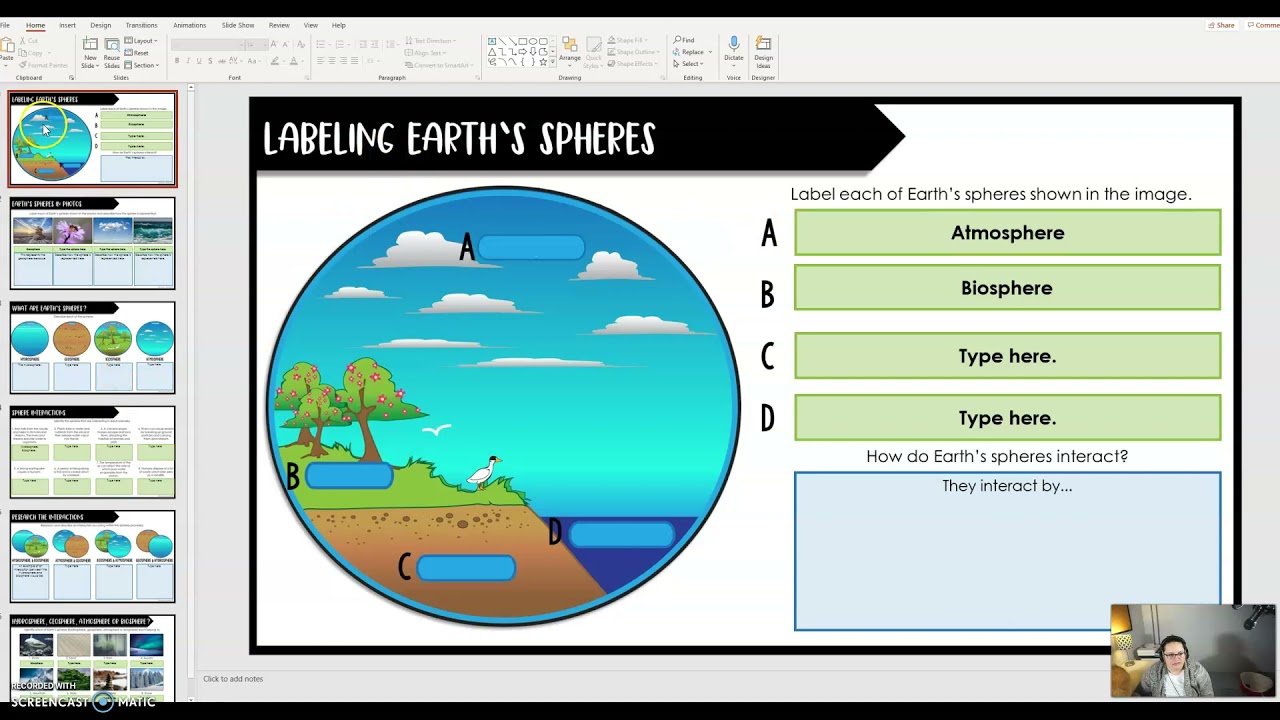
Task: Open the Home ribbon tab
Action: click(35, 25)
